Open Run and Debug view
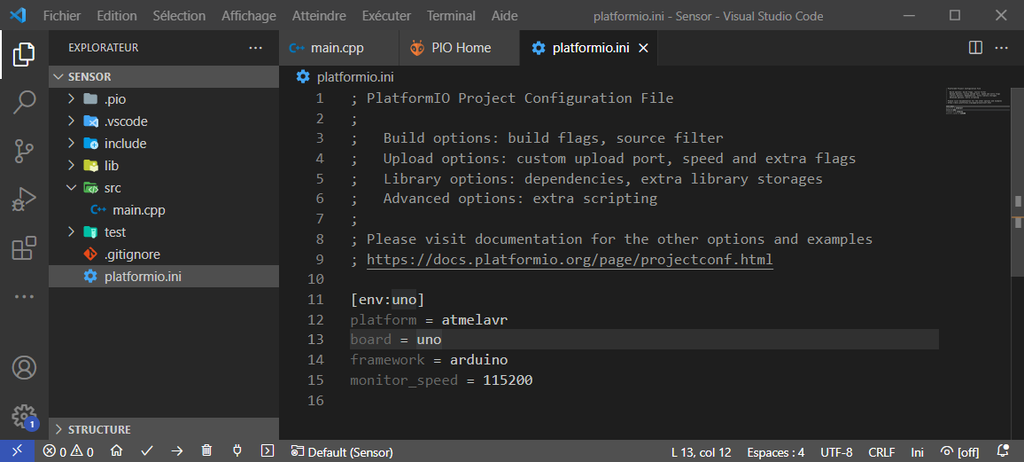Viewport: 1024px width, 462px height. [x=24, y=199]
